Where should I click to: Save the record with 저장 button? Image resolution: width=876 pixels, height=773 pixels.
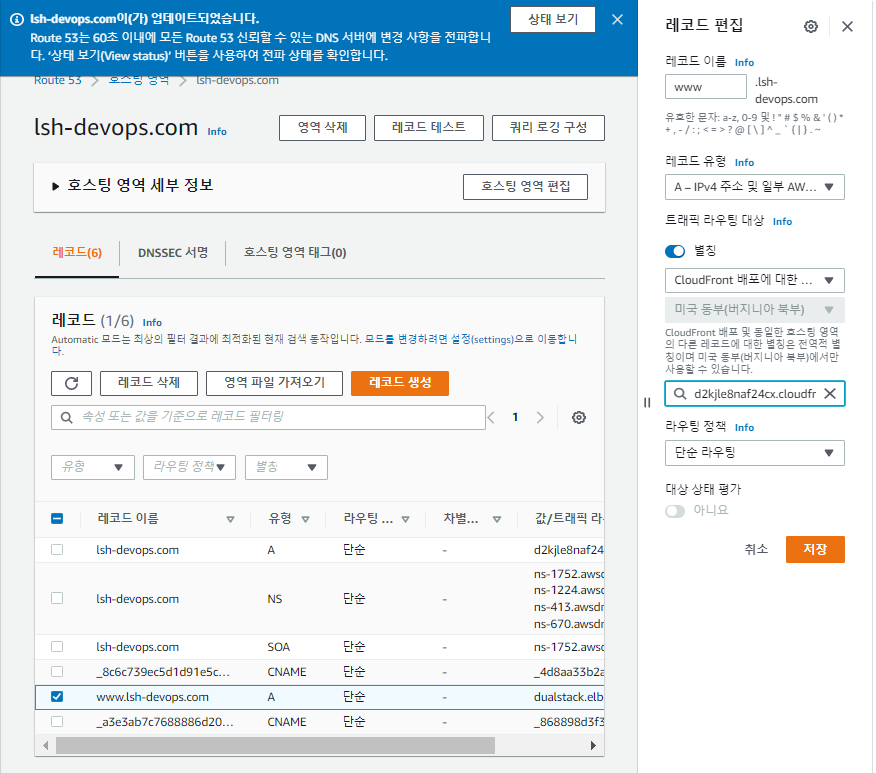pyautogui.click(x=815, y=550)
